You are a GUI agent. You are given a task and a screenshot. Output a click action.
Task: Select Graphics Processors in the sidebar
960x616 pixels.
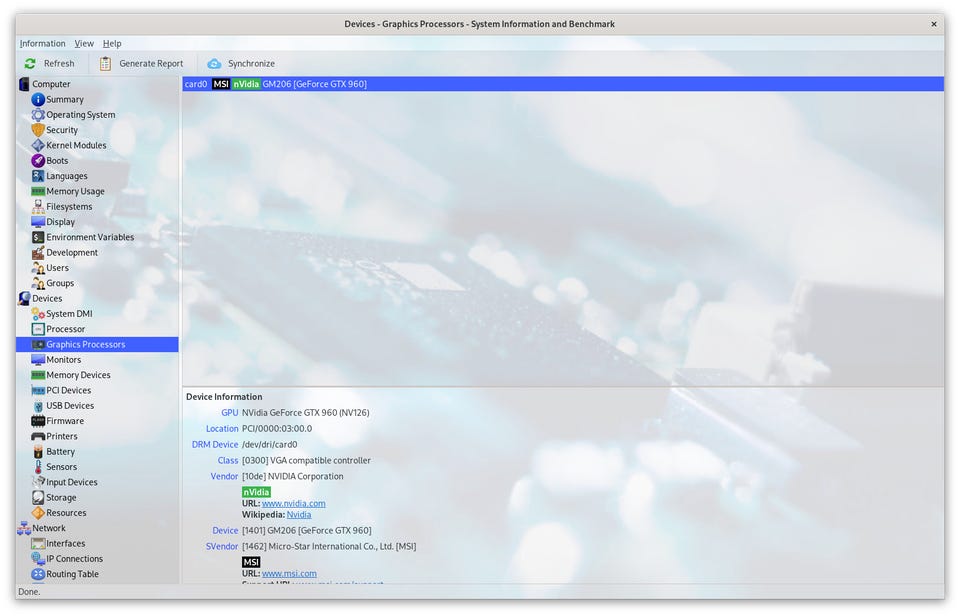pyautogui.click(x=97, y=344)
